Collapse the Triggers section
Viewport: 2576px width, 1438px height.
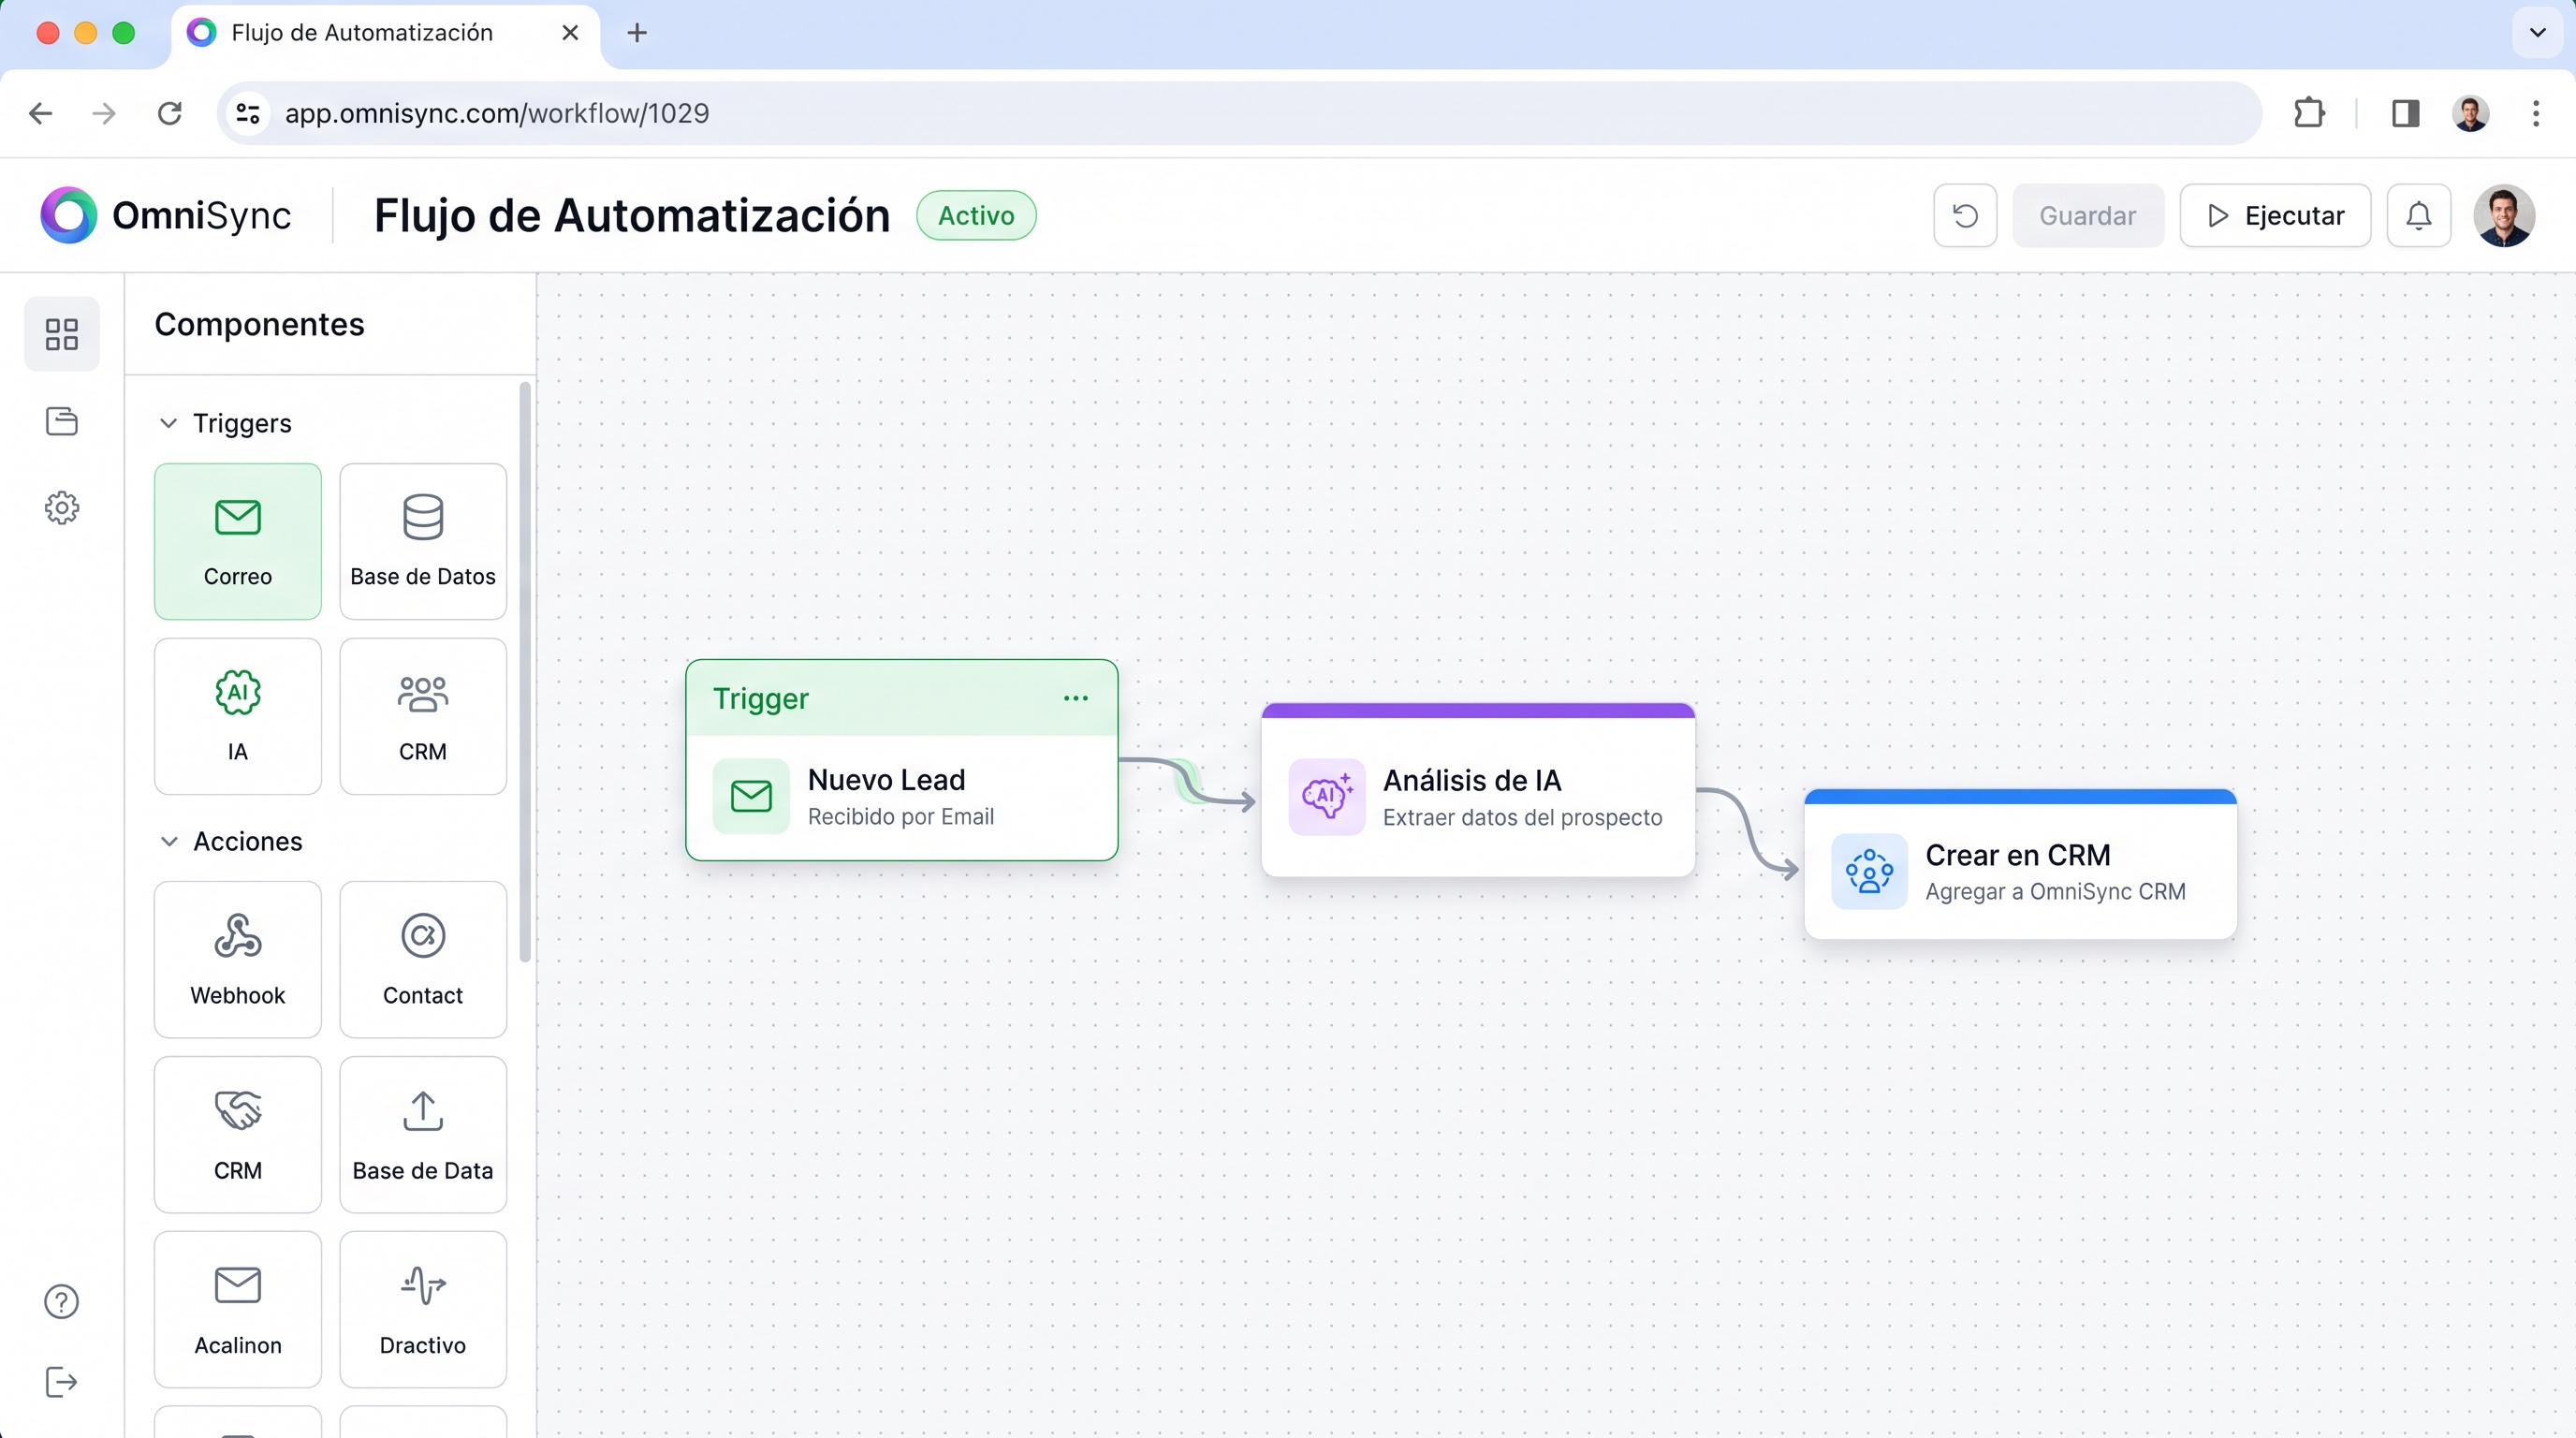coord(169,423)
